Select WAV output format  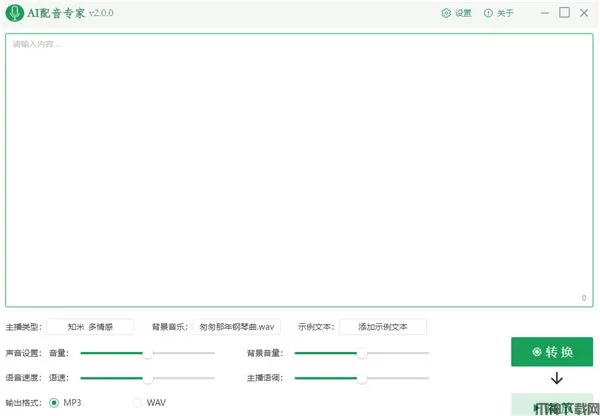[138, 402]
